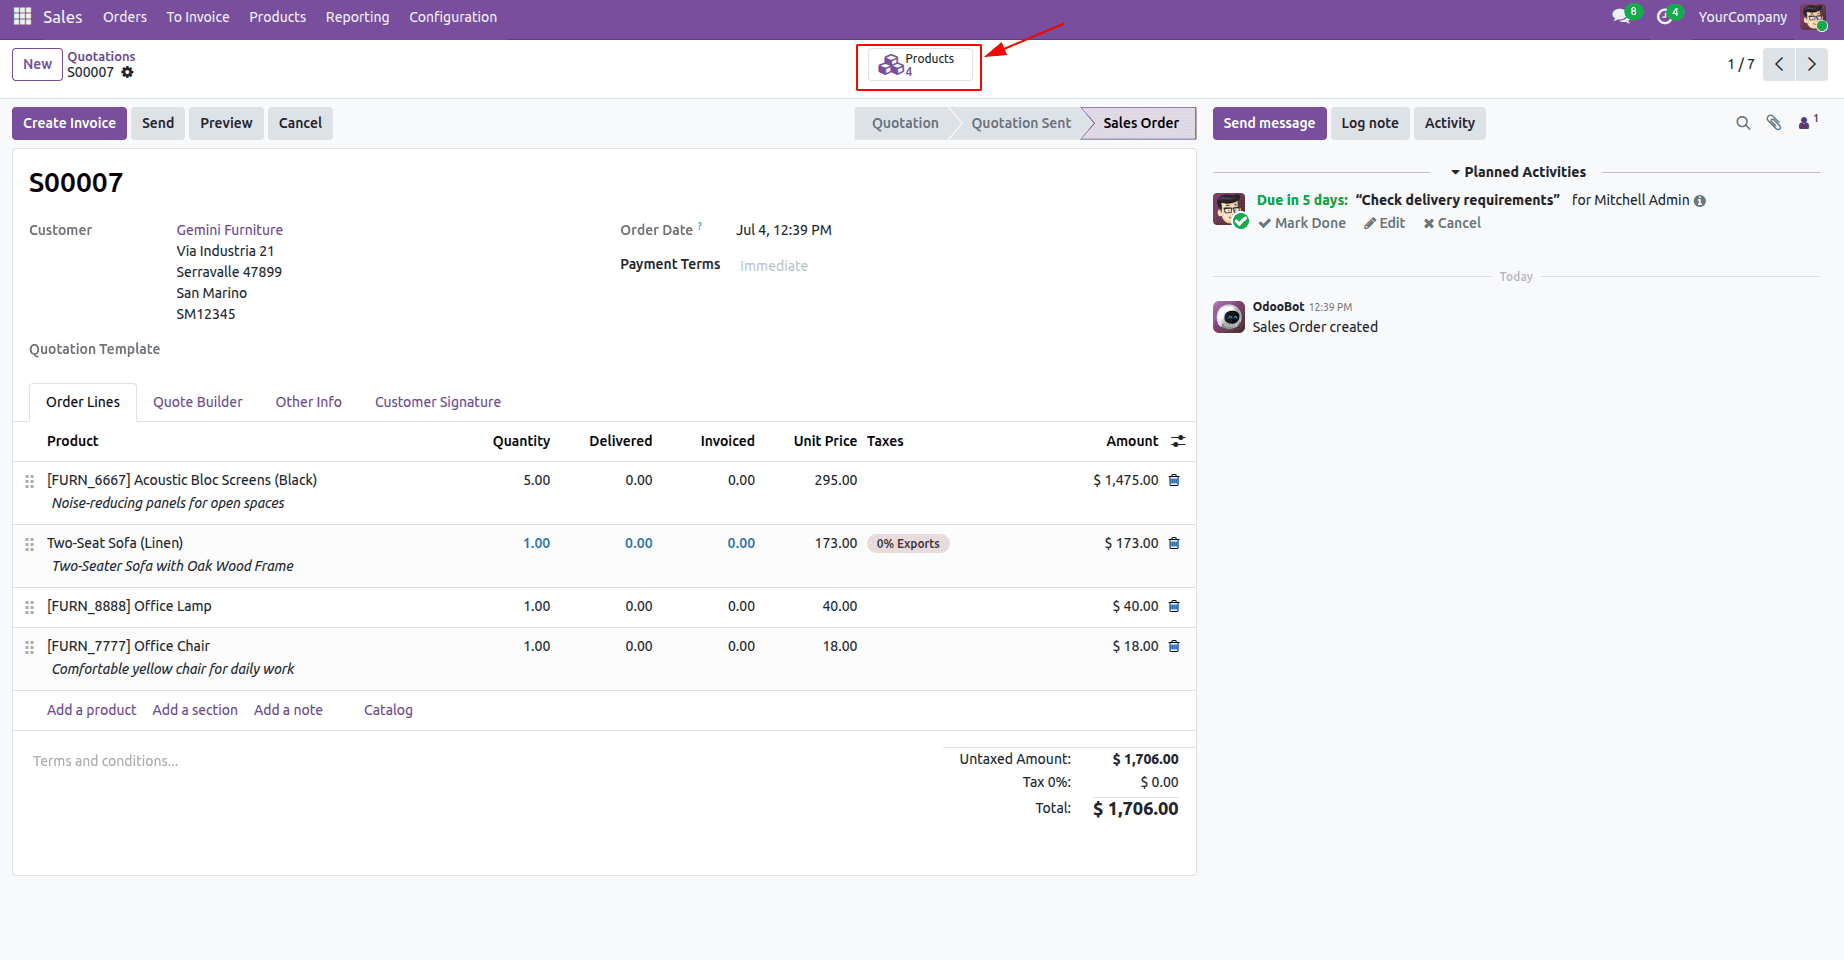Image resolution: width=1844 pixels, height=960 pixels.
Task: Open the Gemini Furniture customer link
Action: tap(230, 230)
